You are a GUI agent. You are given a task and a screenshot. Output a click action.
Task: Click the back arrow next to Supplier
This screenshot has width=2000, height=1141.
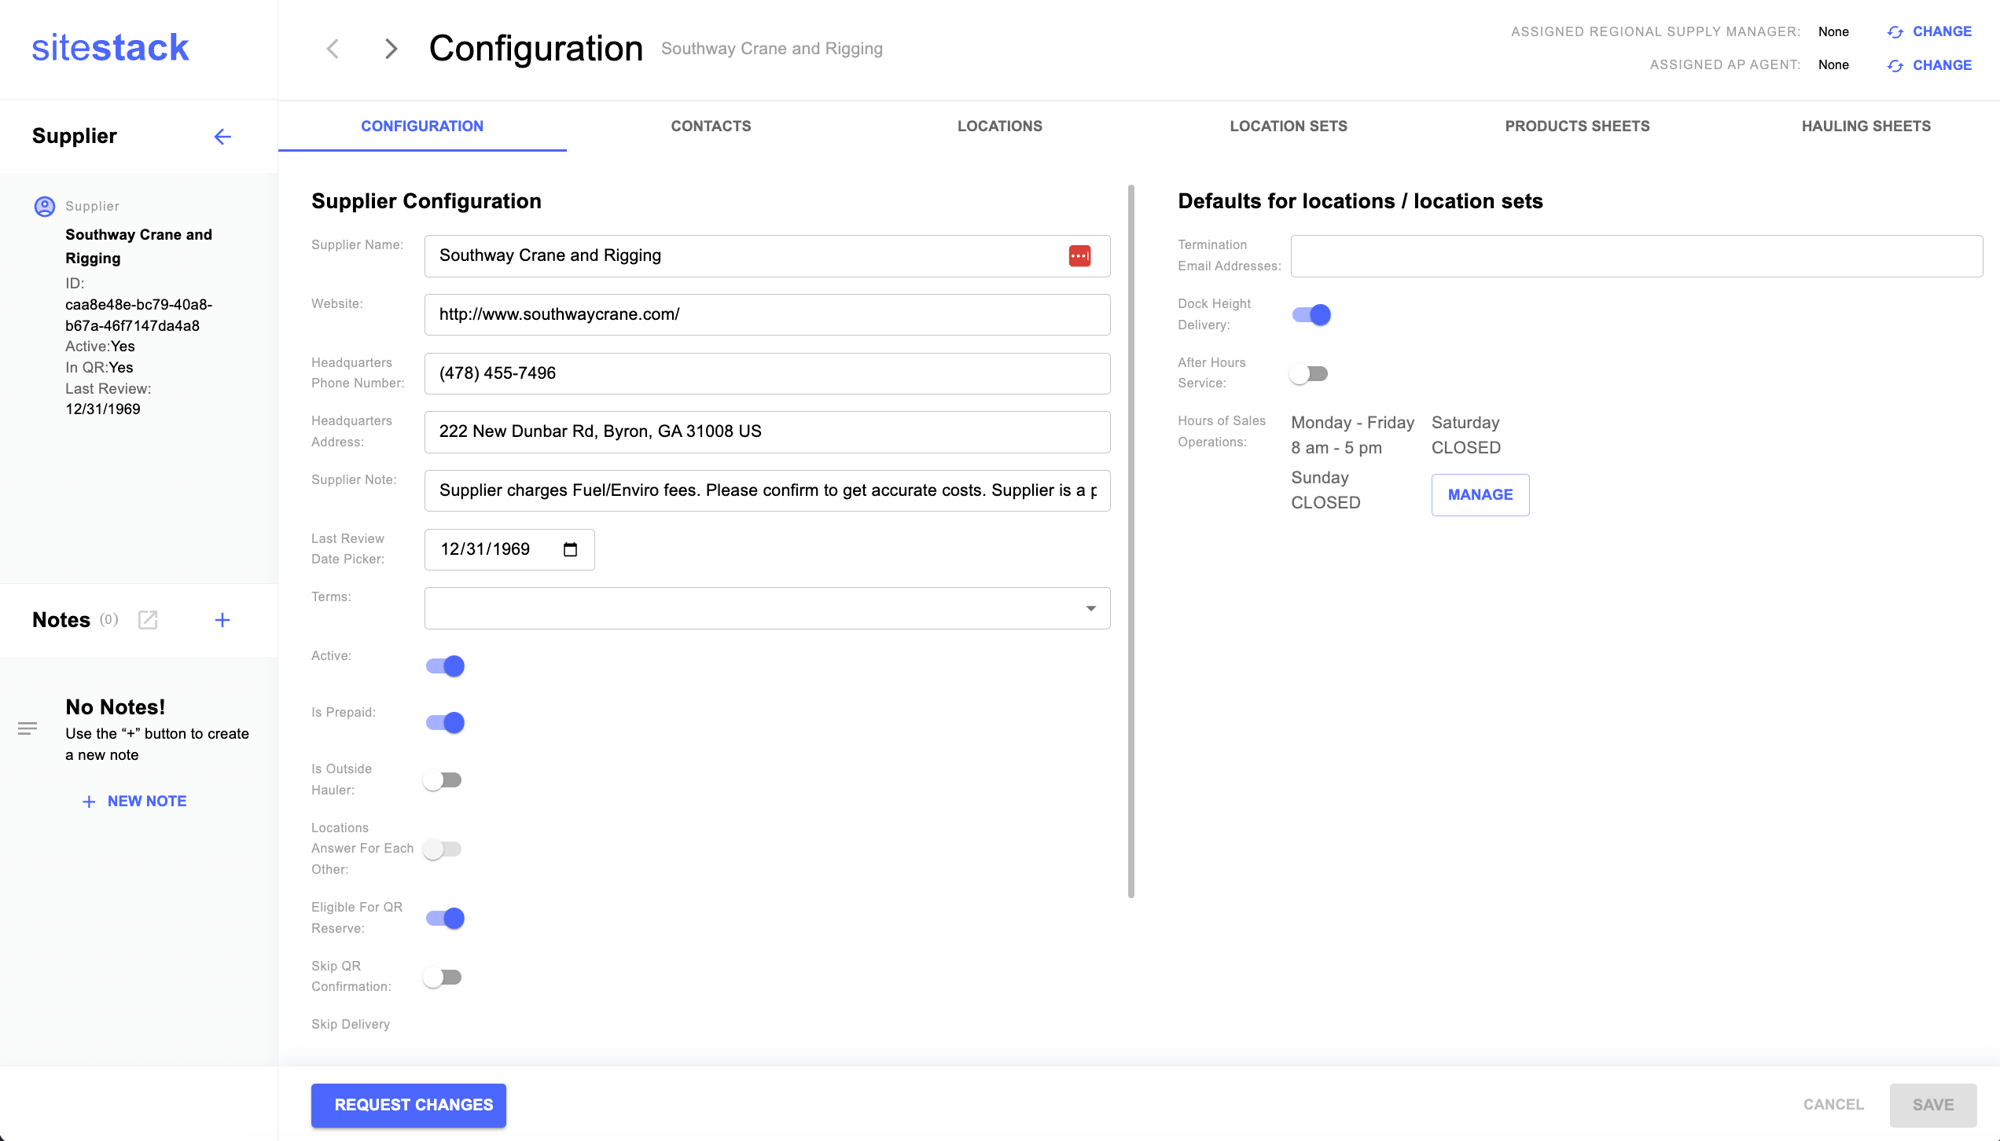222,137
